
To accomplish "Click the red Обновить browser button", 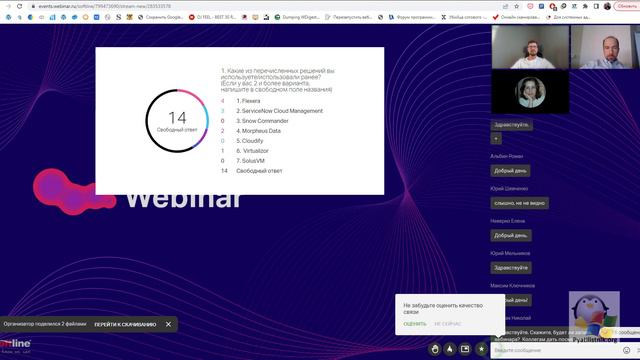I will tap(627, 6).
